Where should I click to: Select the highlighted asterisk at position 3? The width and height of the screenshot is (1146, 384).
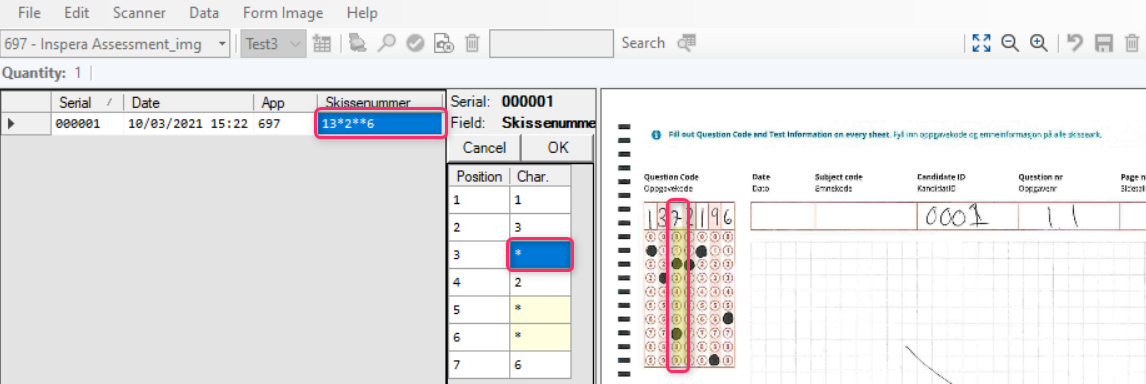540,255
